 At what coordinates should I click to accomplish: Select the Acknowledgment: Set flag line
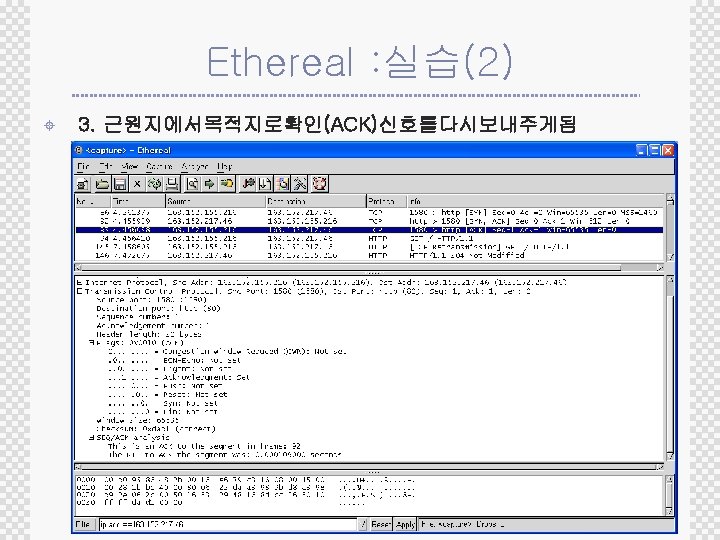click(179, 377)
